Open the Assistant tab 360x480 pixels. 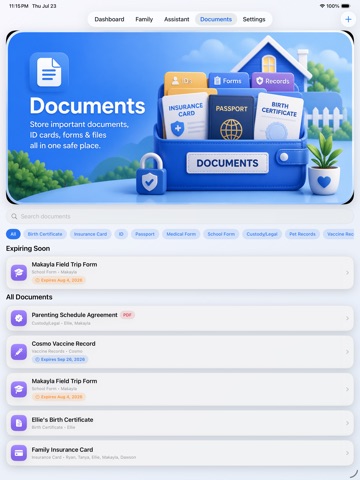click(177, 19)
